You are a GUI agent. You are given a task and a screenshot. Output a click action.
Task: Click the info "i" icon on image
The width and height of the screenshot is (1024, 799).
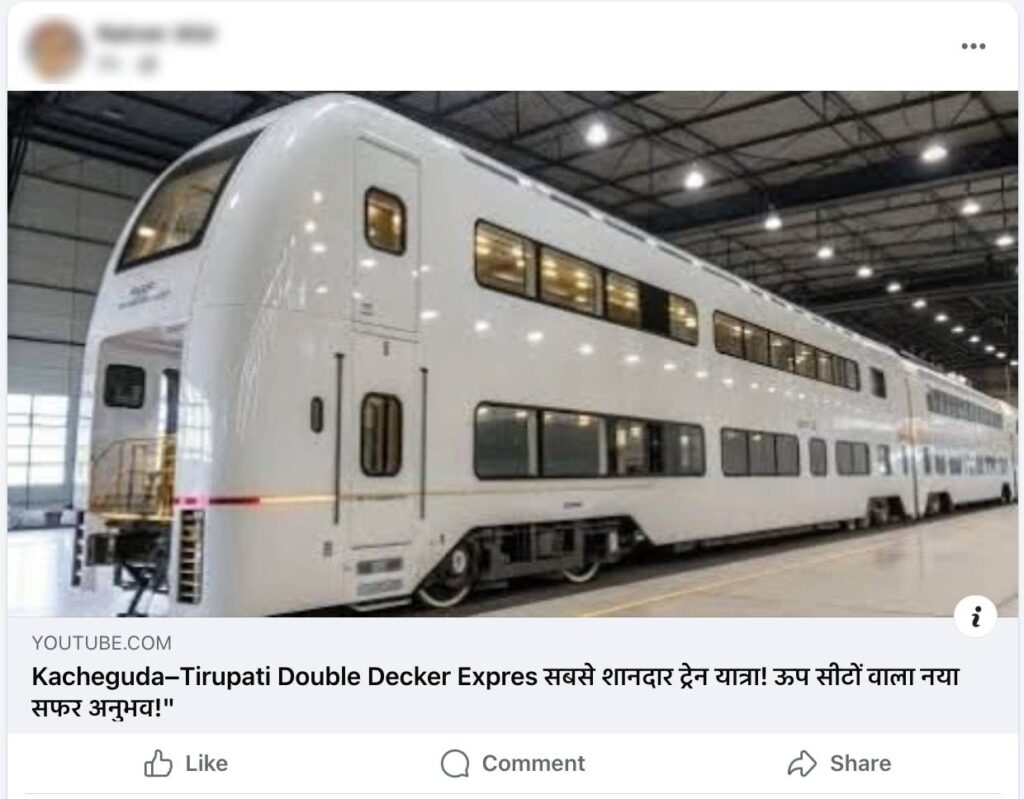coord(976,616)
